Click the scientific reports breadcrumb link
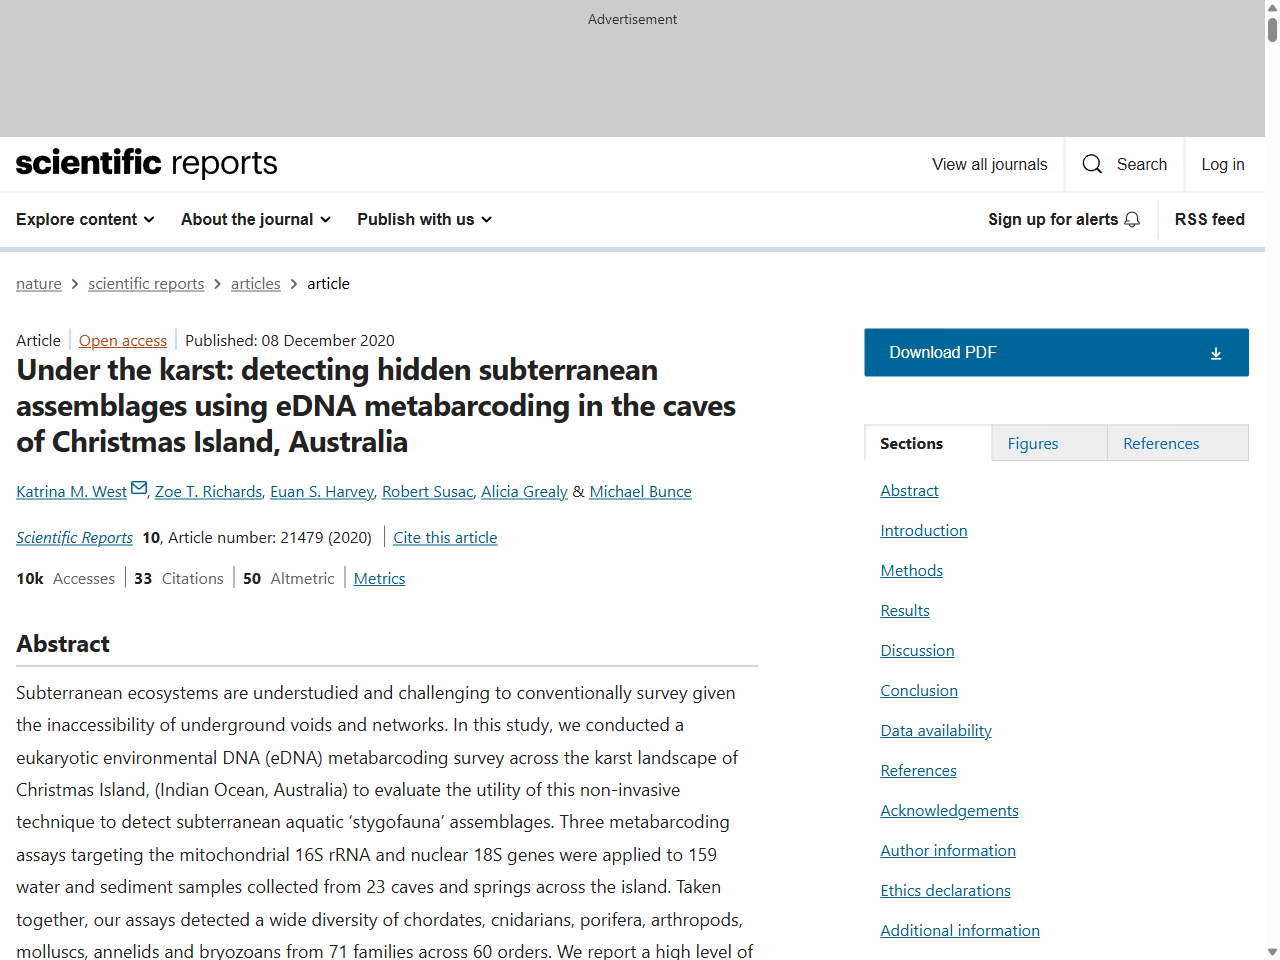Viewport: 1280px width, 960px height. 146,284
